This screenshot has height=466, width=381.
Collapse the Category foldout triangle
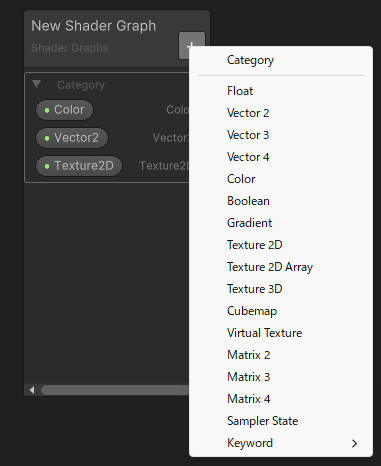point(37,84)
